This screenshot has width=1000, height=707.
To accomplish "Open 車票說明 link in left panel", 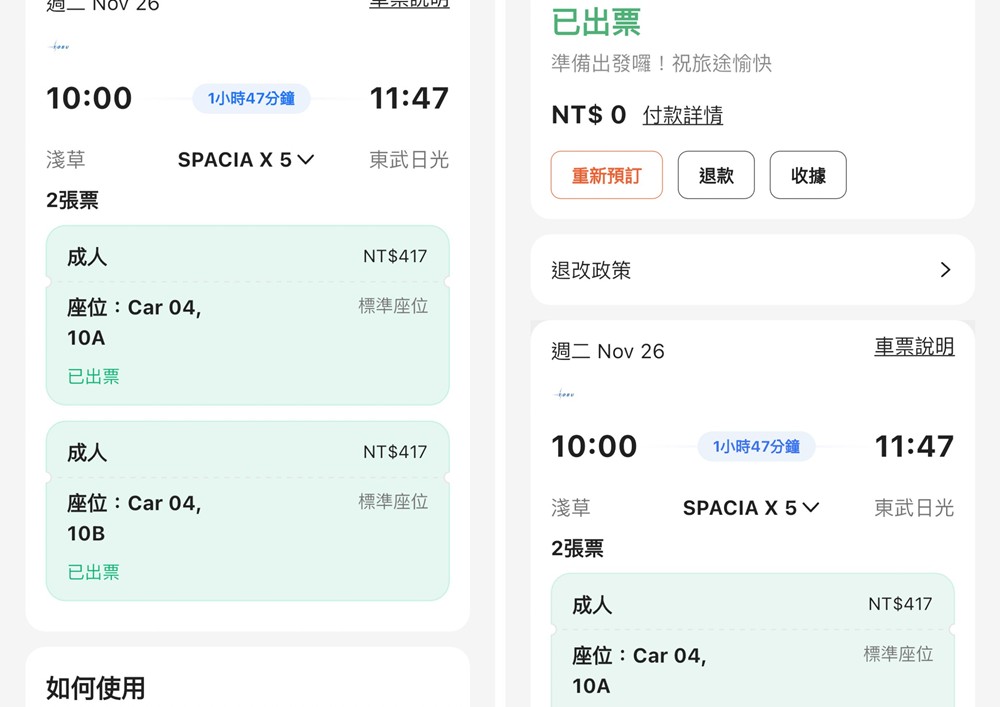I will click(x=409, y=4).
